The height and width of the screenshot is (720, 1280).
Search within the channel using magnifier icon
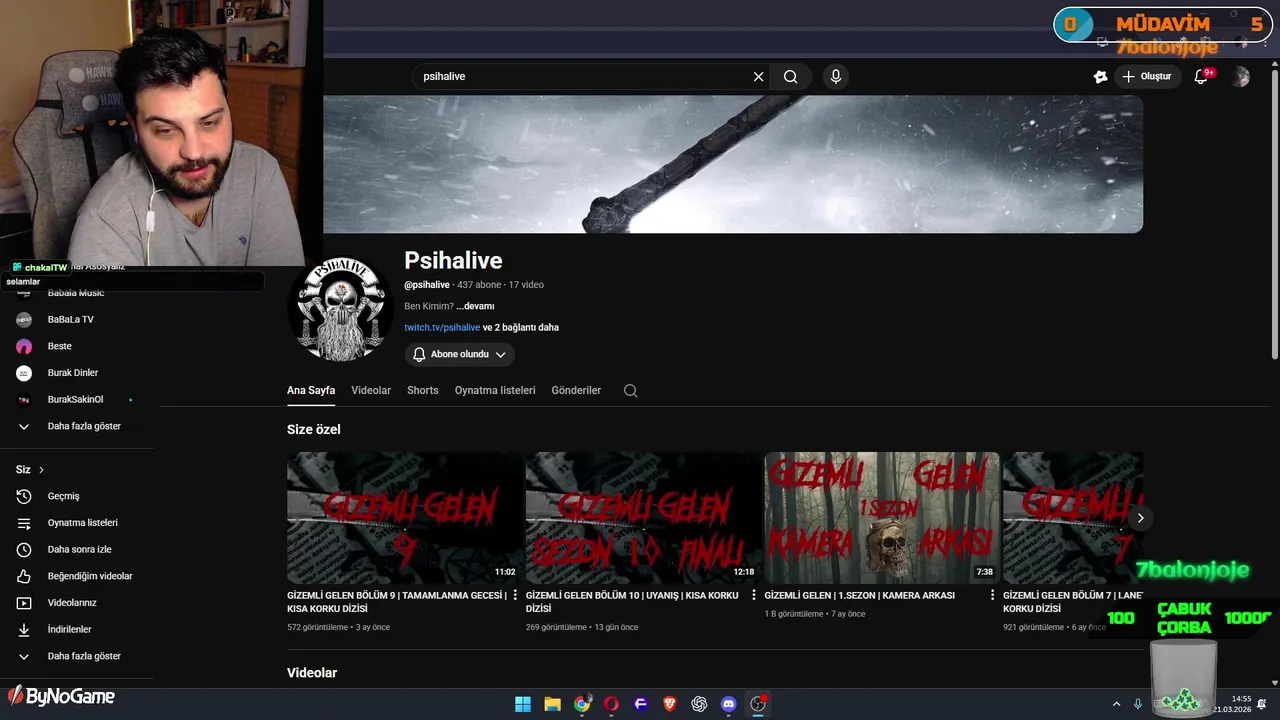(630, 391)
